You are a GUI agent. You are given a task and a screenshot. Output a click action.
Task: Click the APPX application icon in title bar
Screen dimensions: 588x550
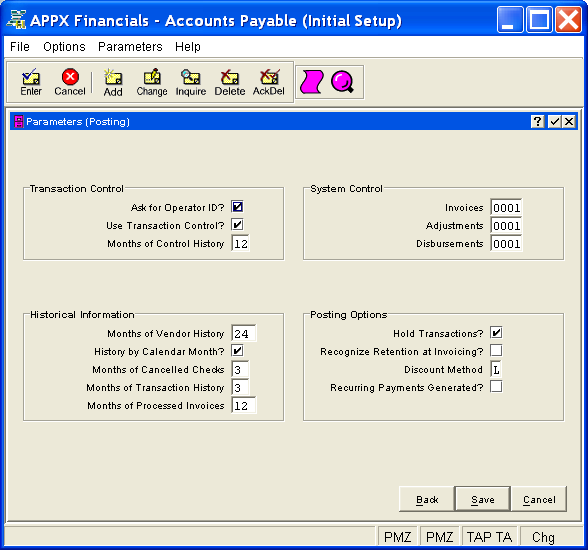point(16,20)
